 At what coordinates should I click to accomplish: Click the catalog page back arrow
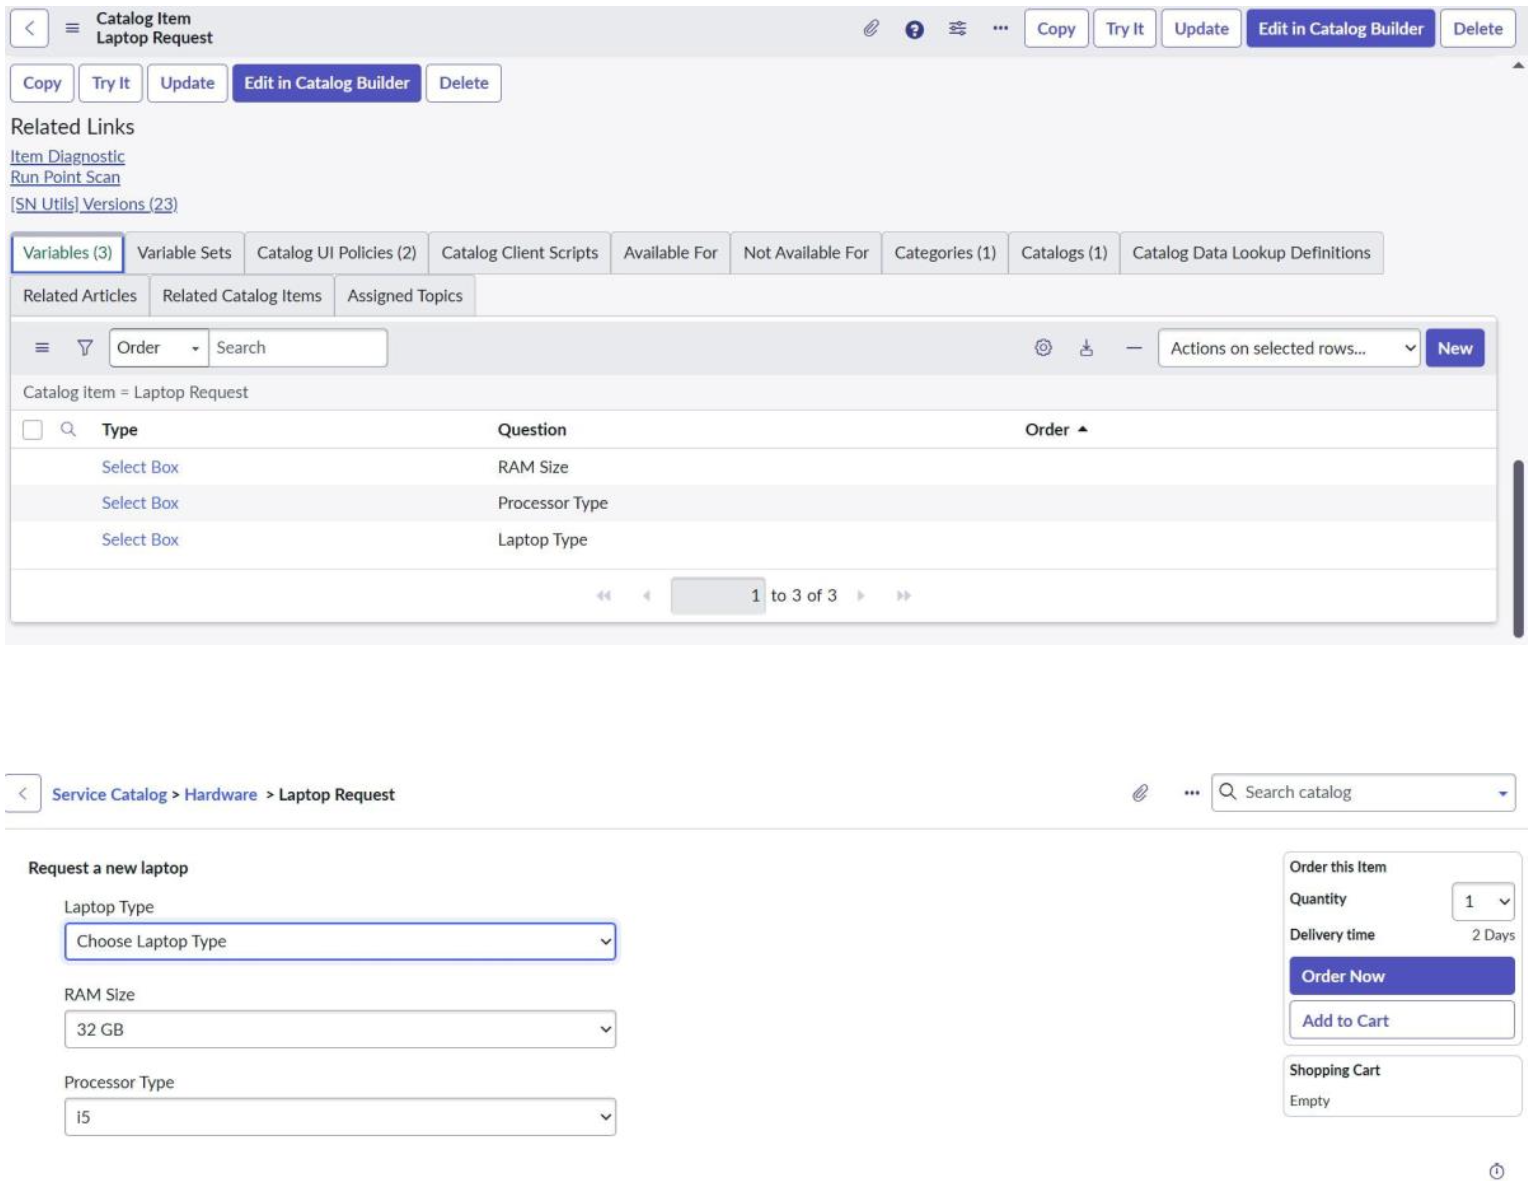coord(22,793)
